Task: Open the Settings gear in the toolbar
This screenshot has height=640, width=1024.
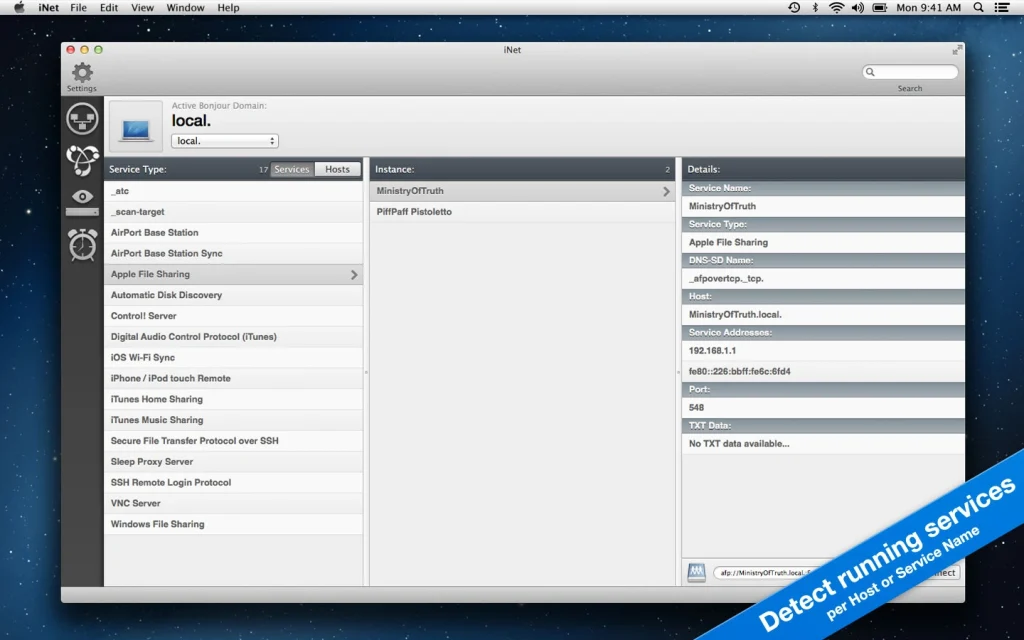Action: pyautogui.click(x=81, y=72)
